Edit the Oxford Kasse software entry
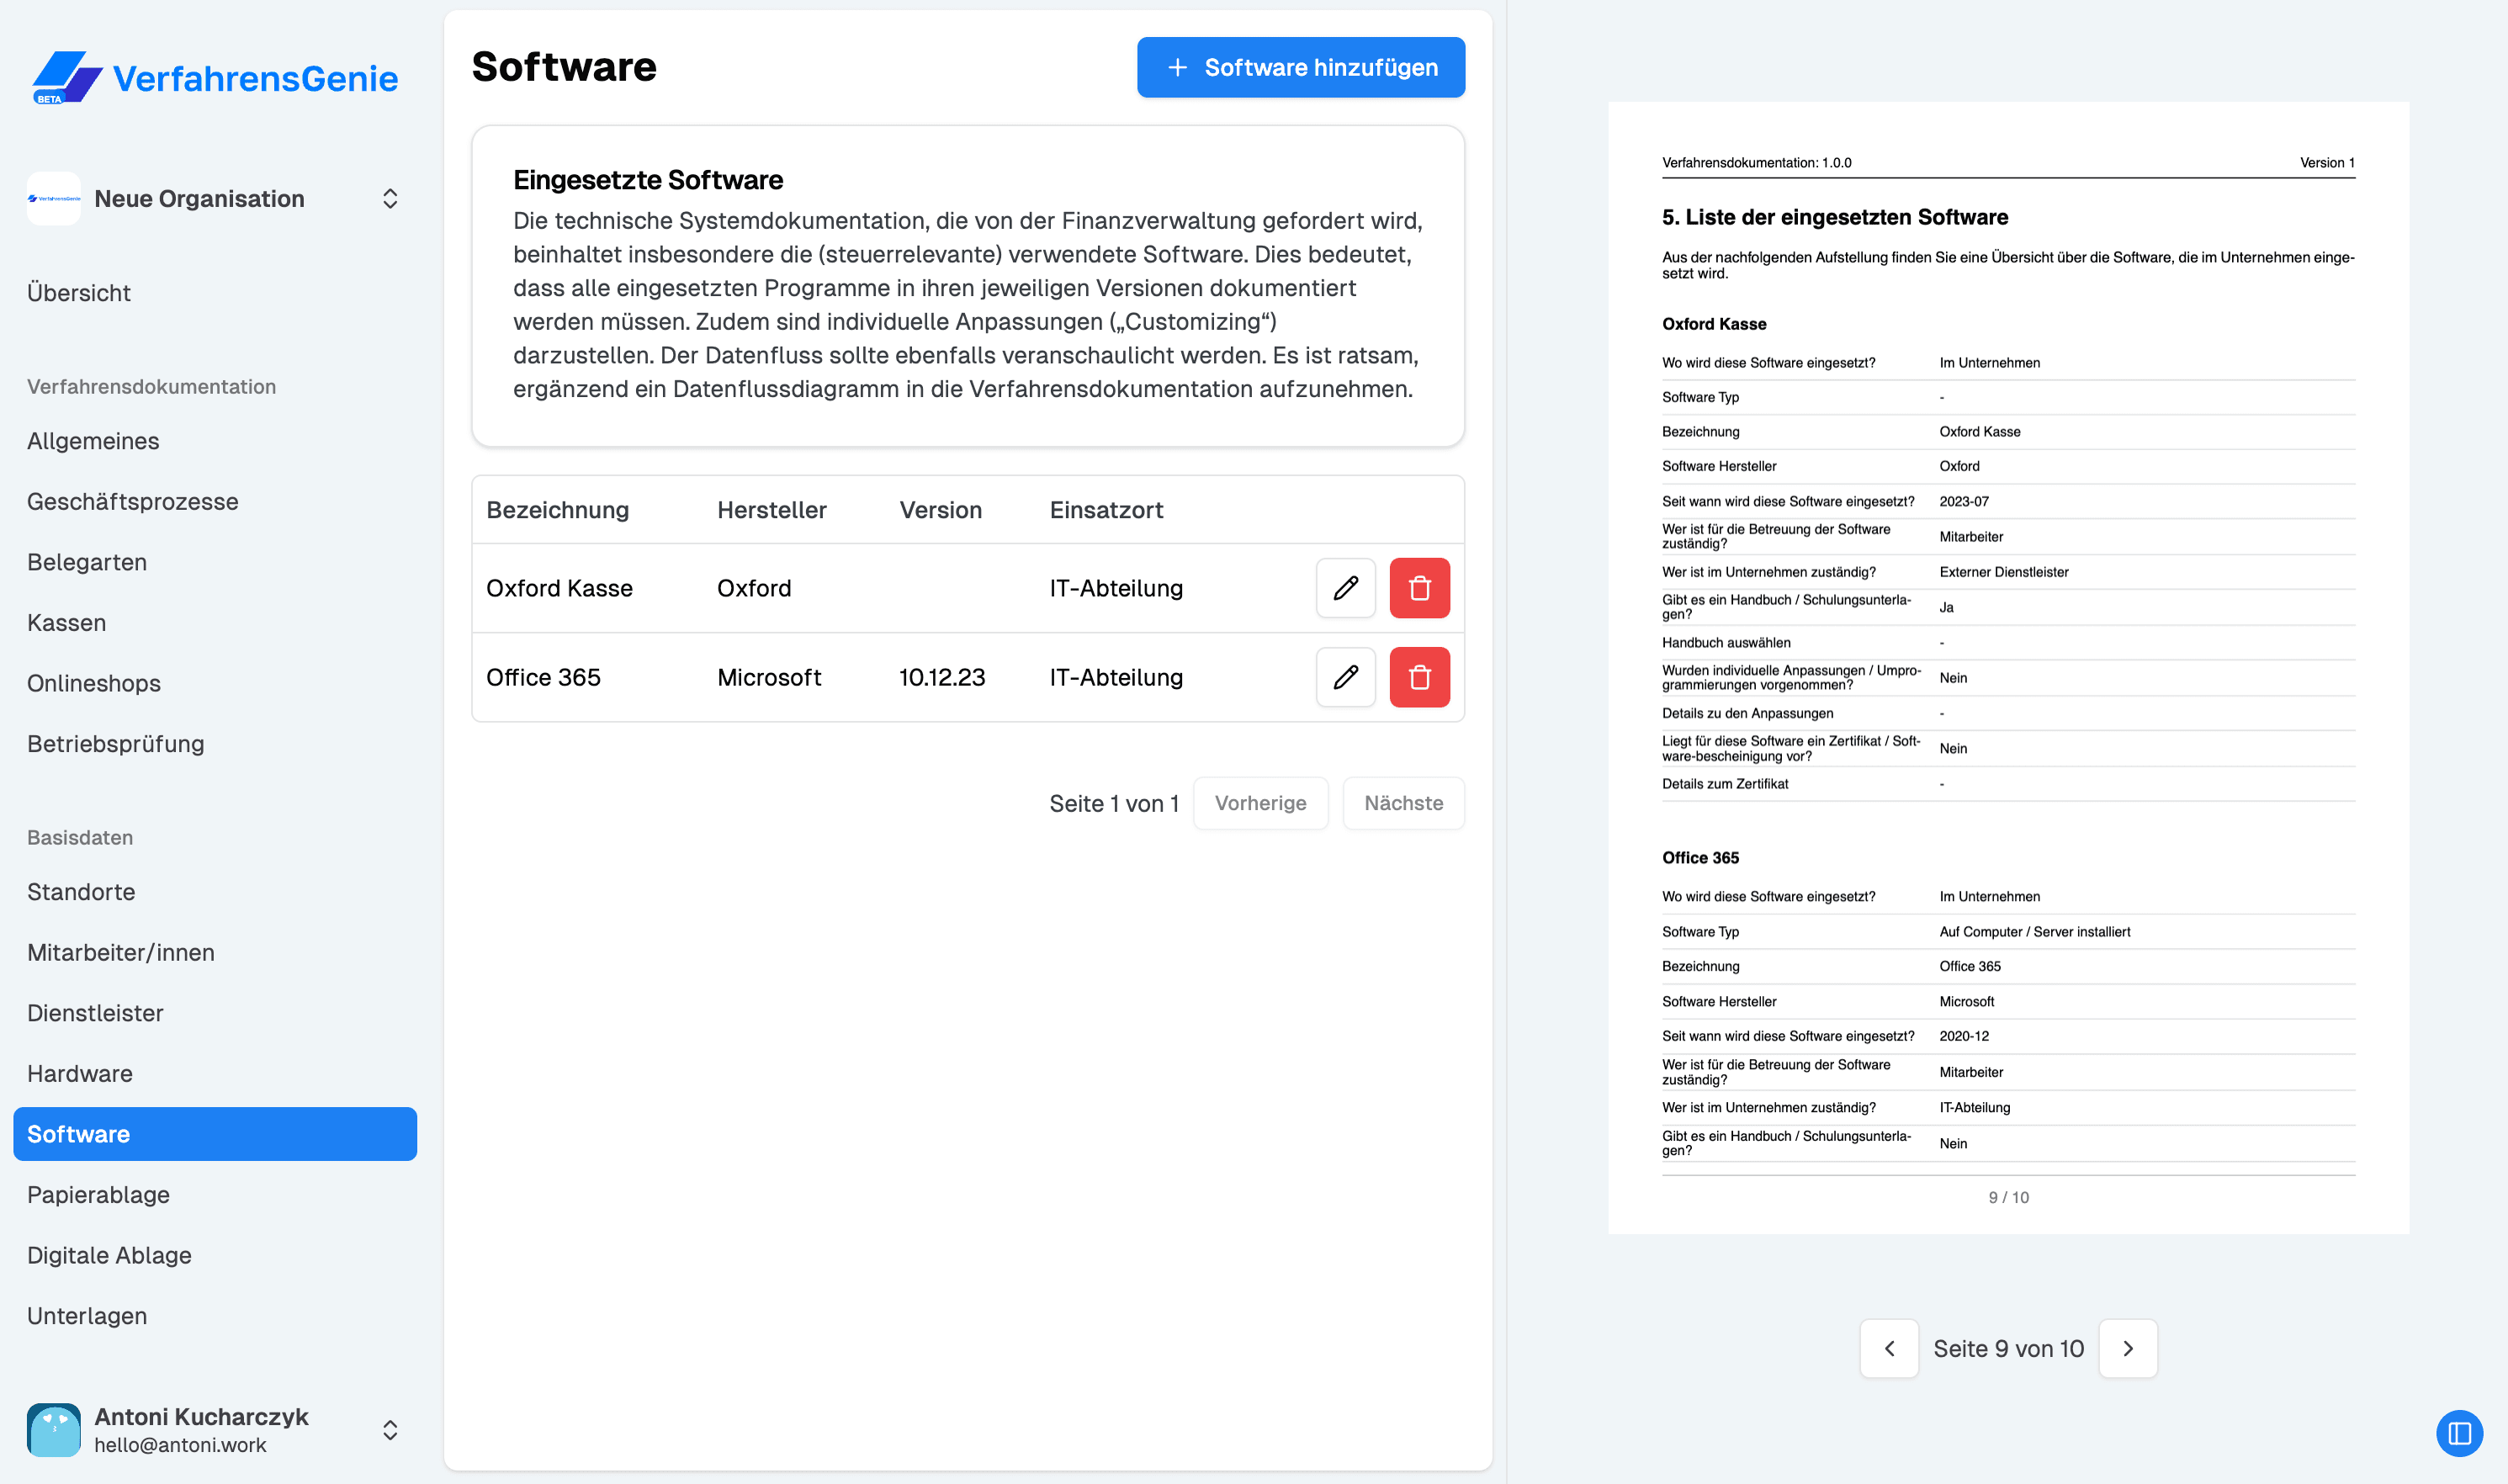This screenshot has height=1484, width=2508. pos(1345,588)
